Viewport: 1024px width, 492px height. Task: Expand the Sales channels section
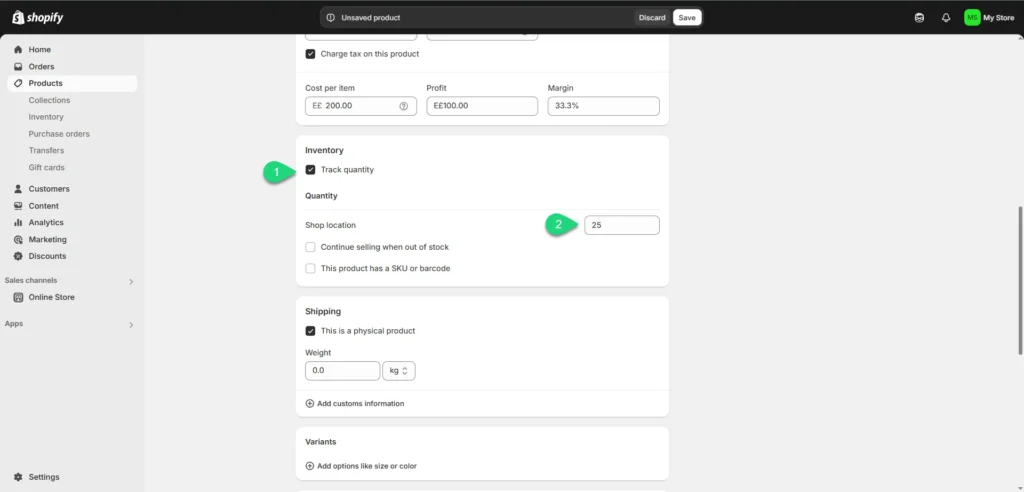coord(131,281)
